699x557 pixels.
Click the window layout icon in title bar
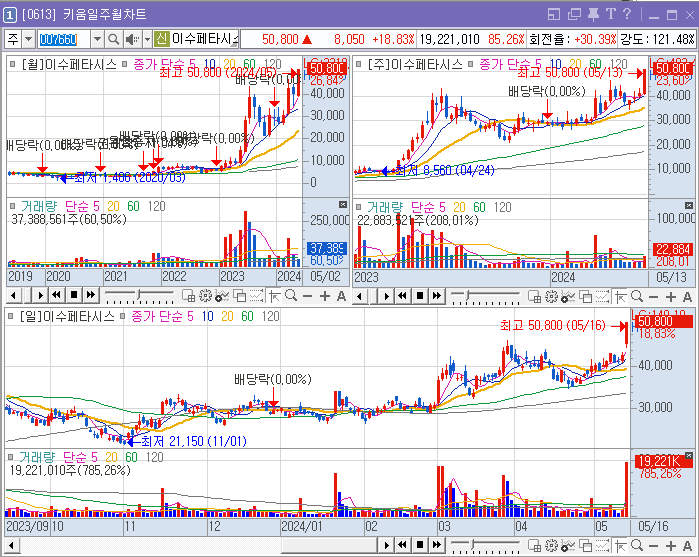click(554, 14)
